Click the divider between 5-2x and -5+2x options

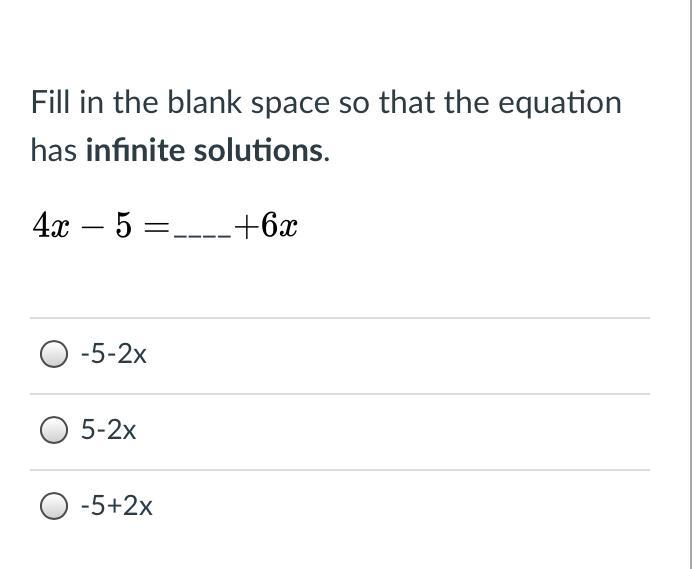(340, 470)
